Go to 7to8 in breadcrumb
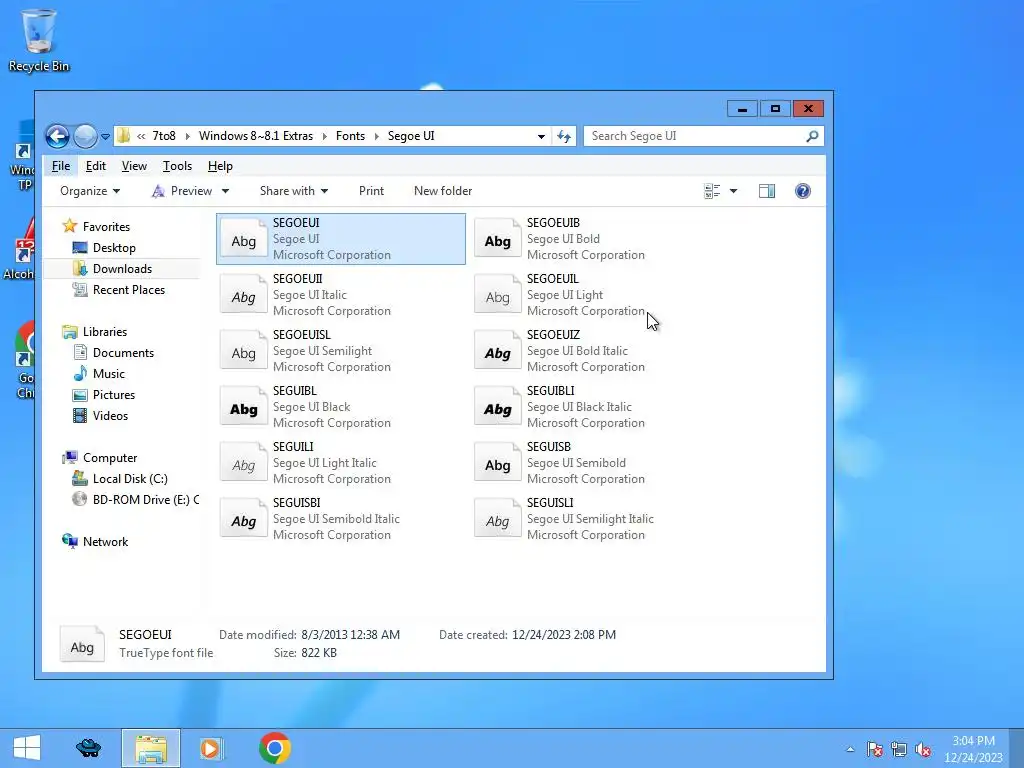 click(x=164, y=136)
